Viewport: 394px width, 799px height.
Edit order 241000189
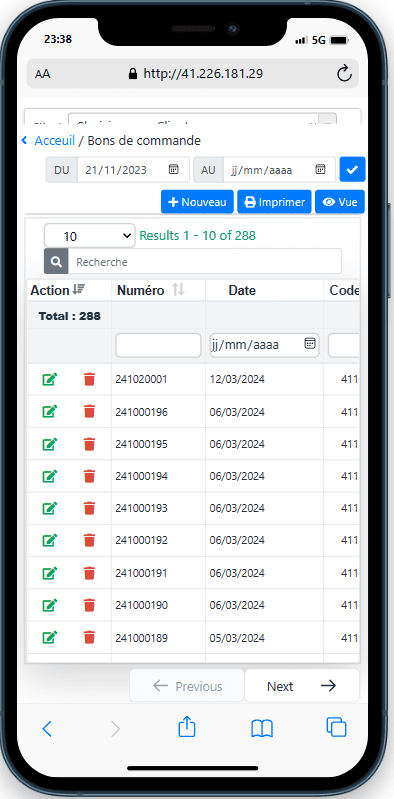(49, 637)
